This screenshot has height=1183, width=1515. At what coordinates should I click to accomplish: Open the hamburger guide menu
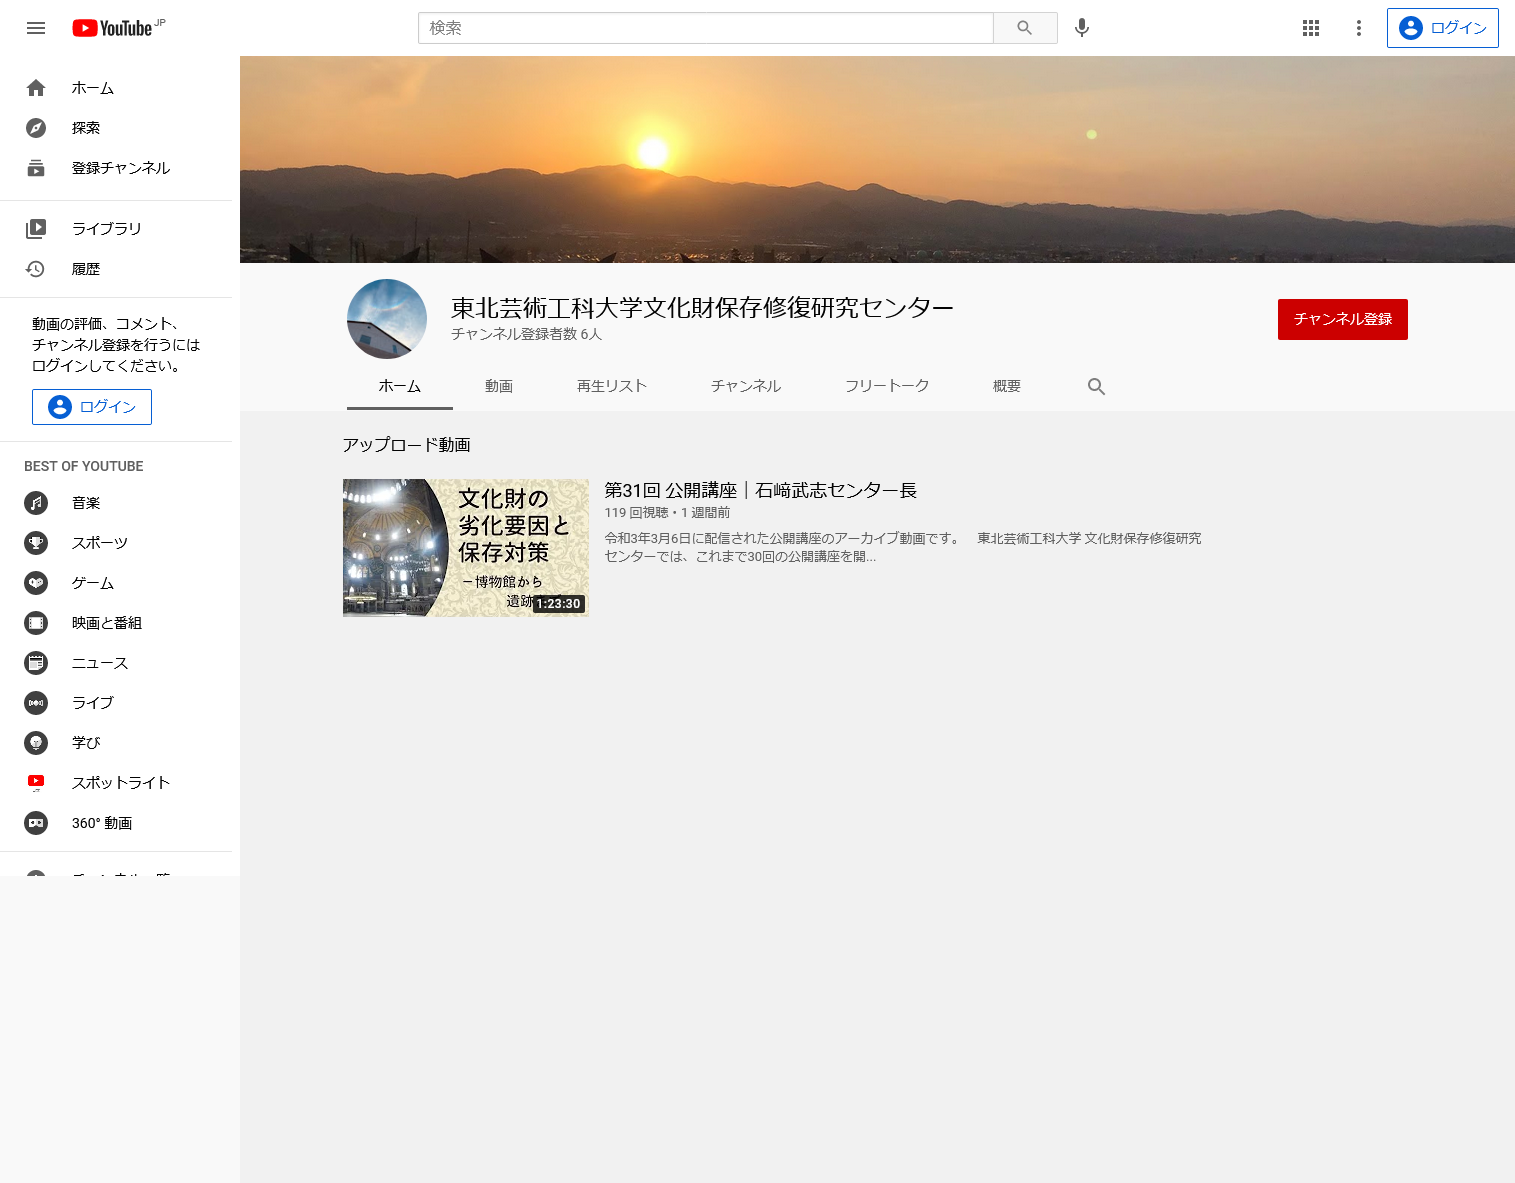pyautogui.click(x=36, y=28)
